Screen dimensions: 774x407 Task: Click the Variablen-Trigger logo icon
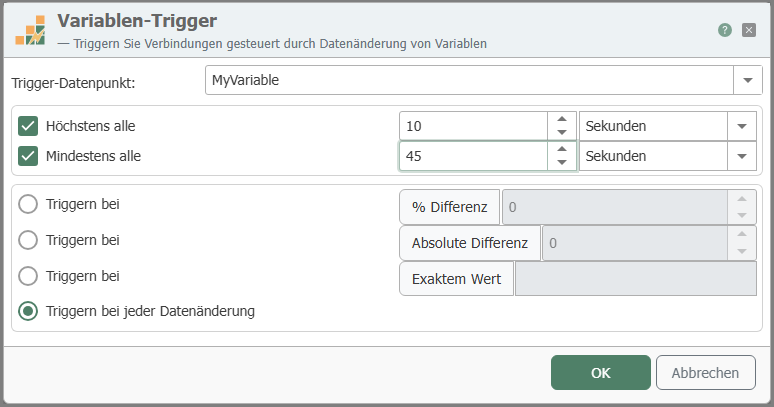30,30
